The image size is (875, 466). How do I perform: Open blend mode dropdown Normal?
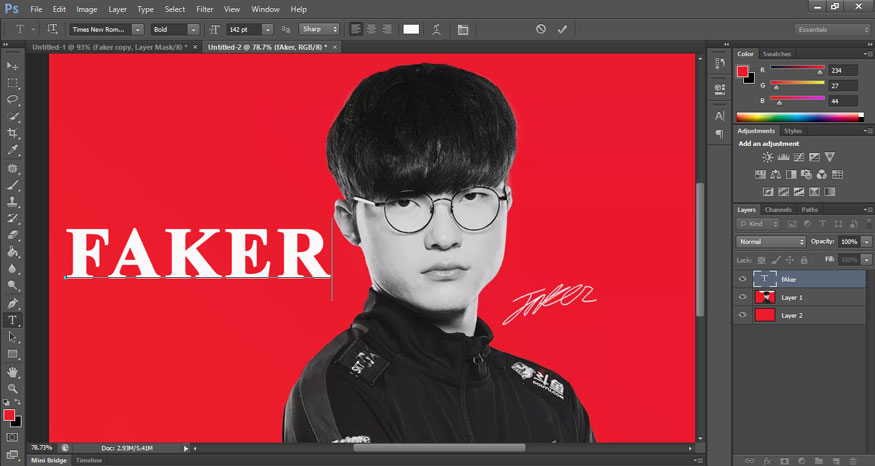click(x=771, y=242)
